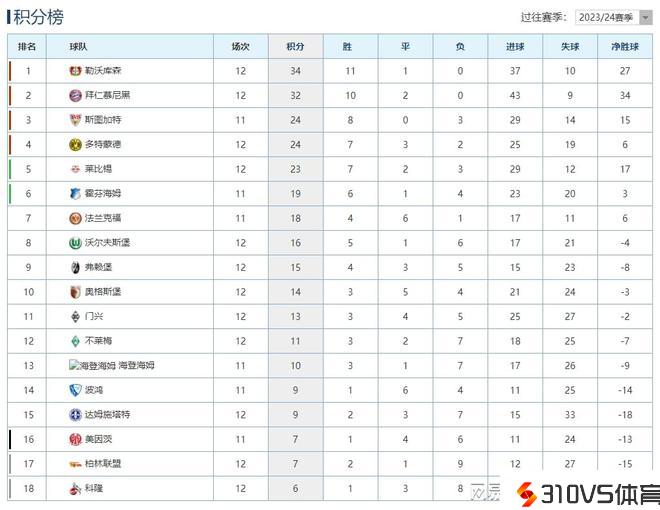Click the Borussia Dortmund crest icon
The height and width of the screenshot is (510, 660).
pos(75,144)
